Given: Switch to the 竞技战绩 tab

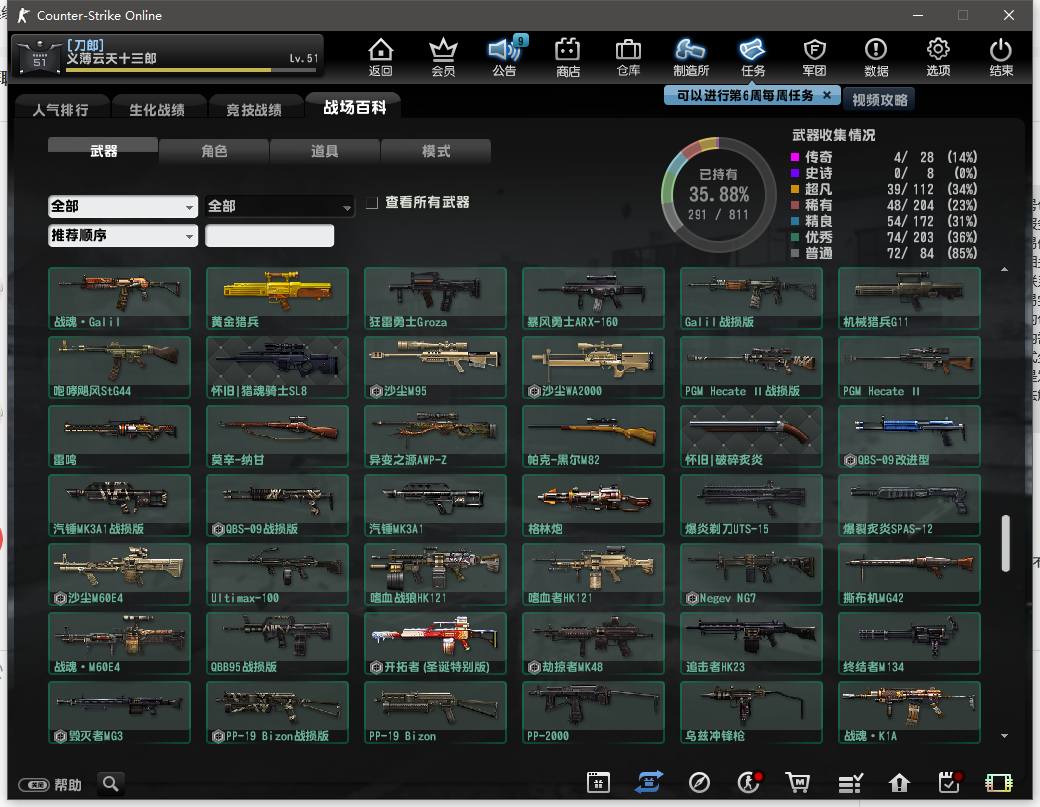Looking at the screenshot, I should click(x=254, y=109).
